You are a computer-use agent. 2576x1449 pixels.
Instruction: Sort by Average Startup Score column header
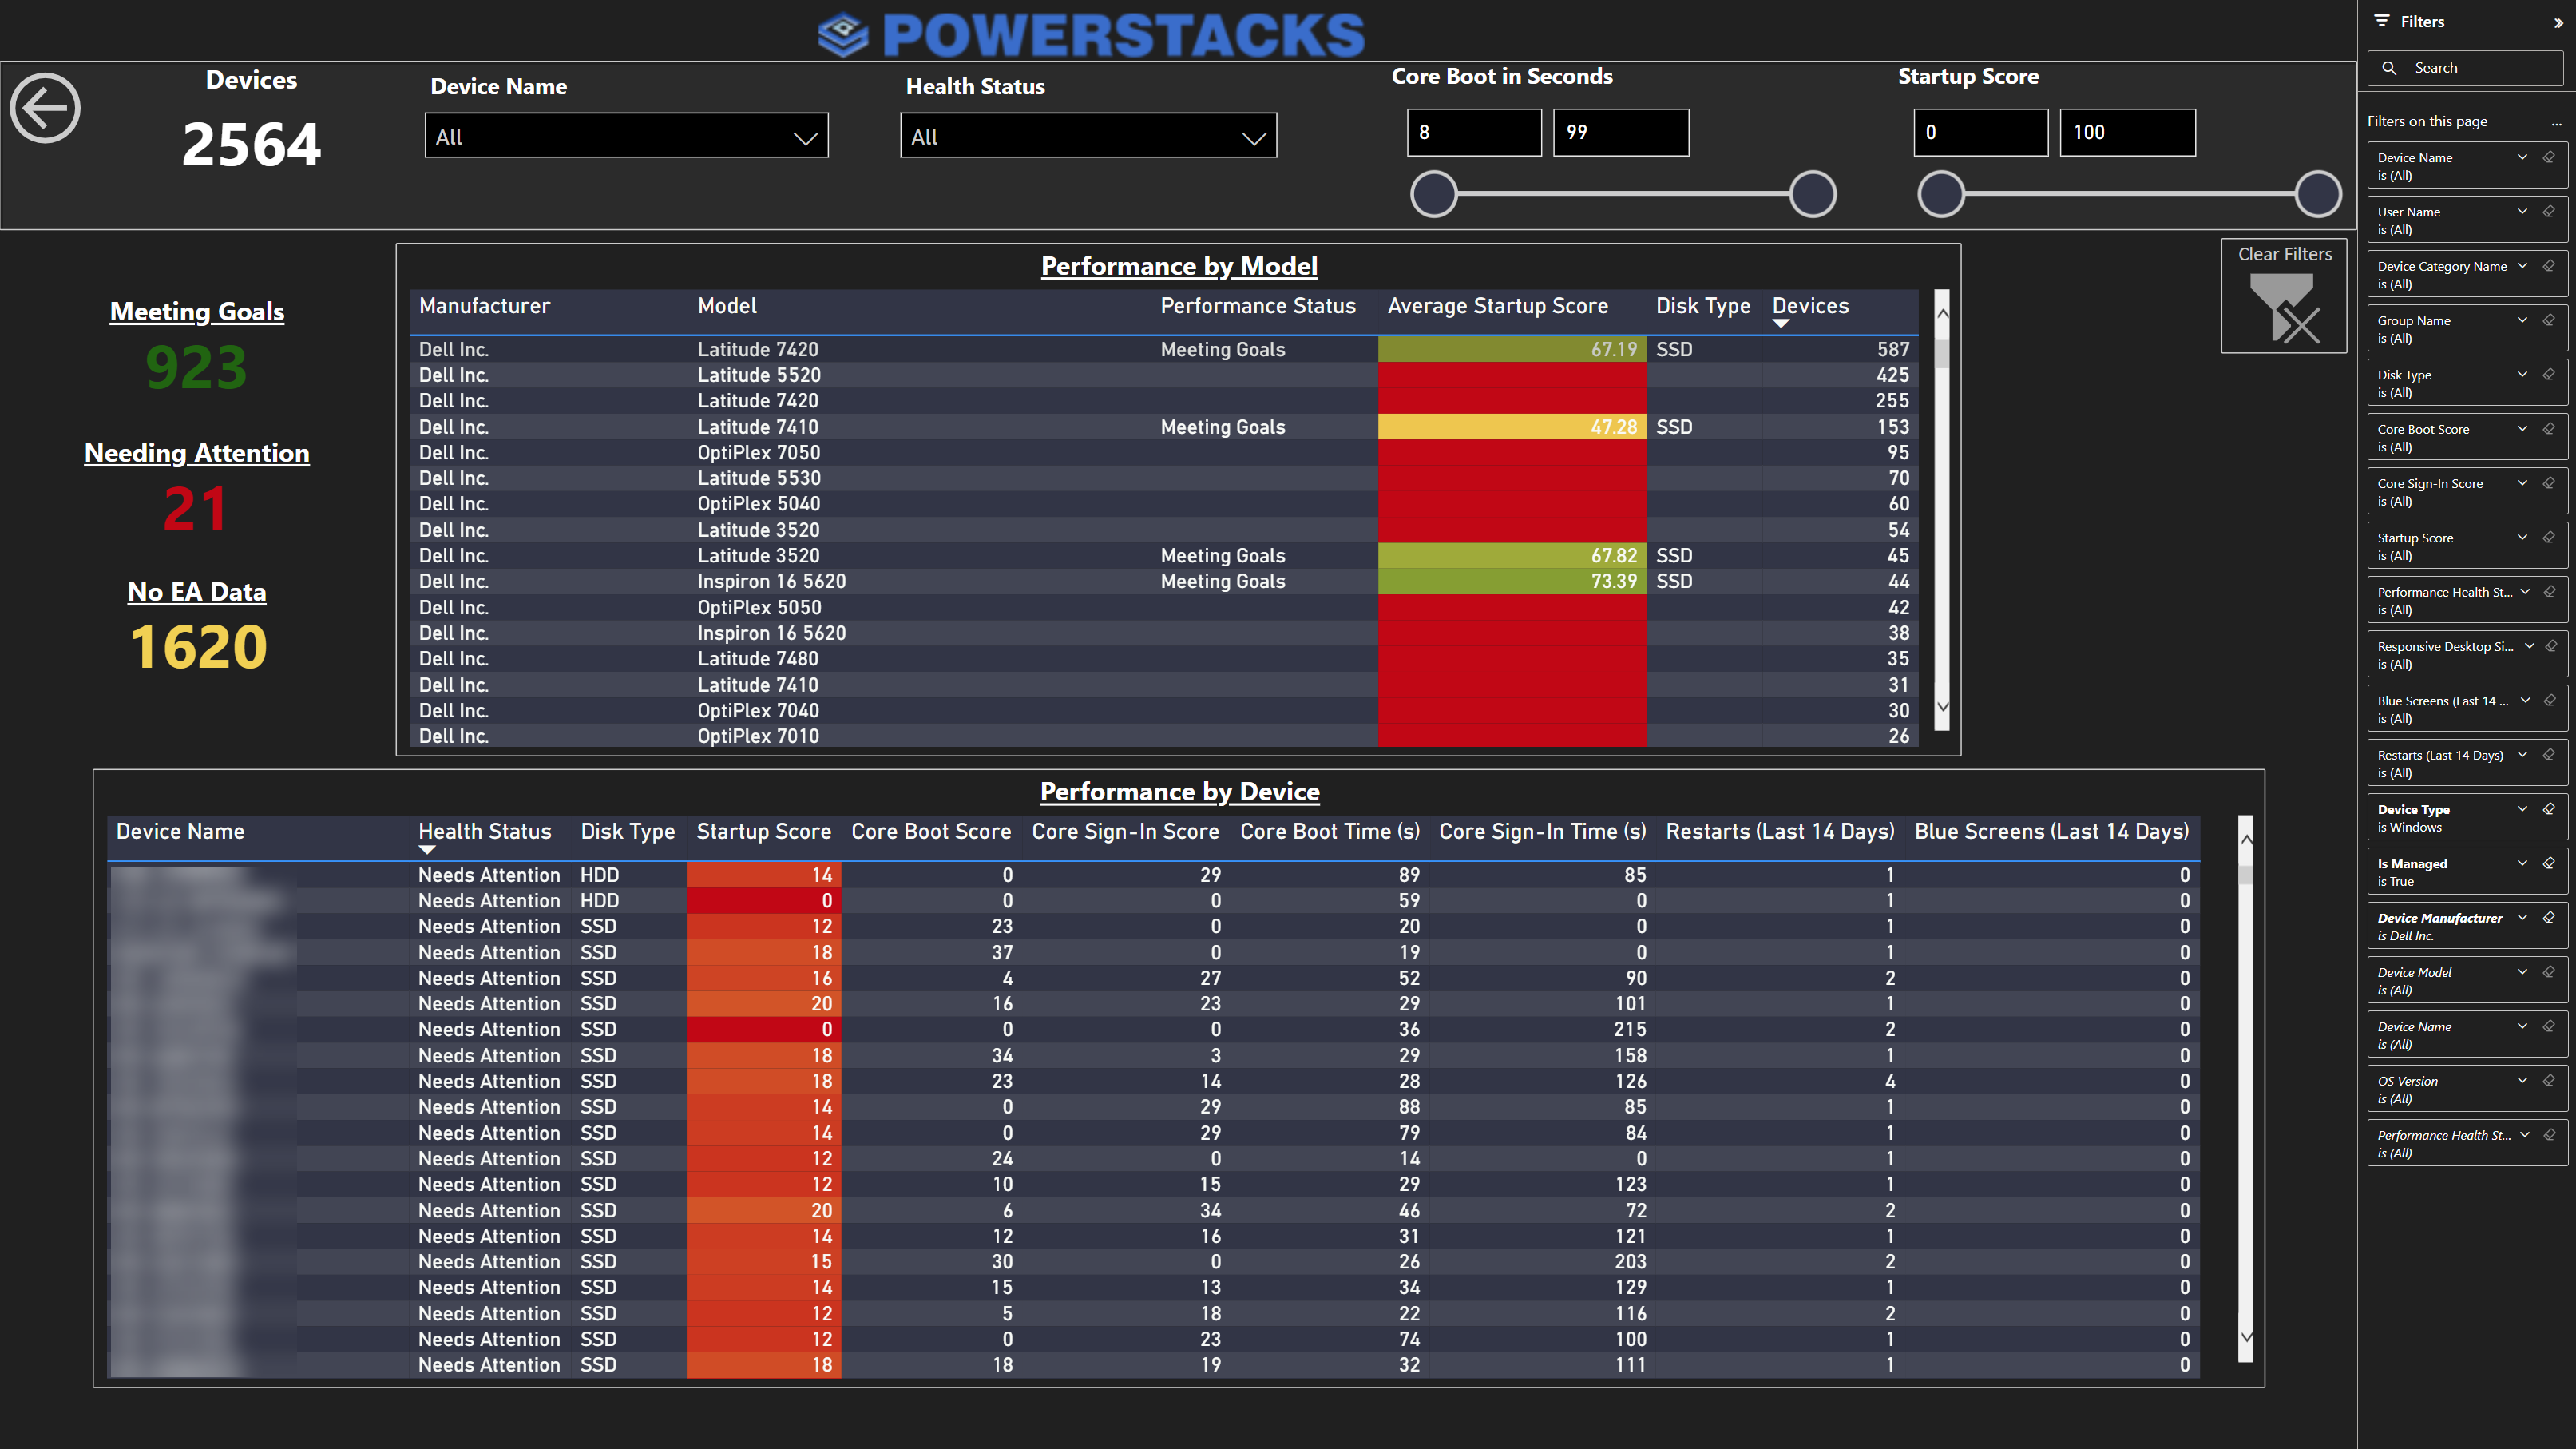(1497, 306)
